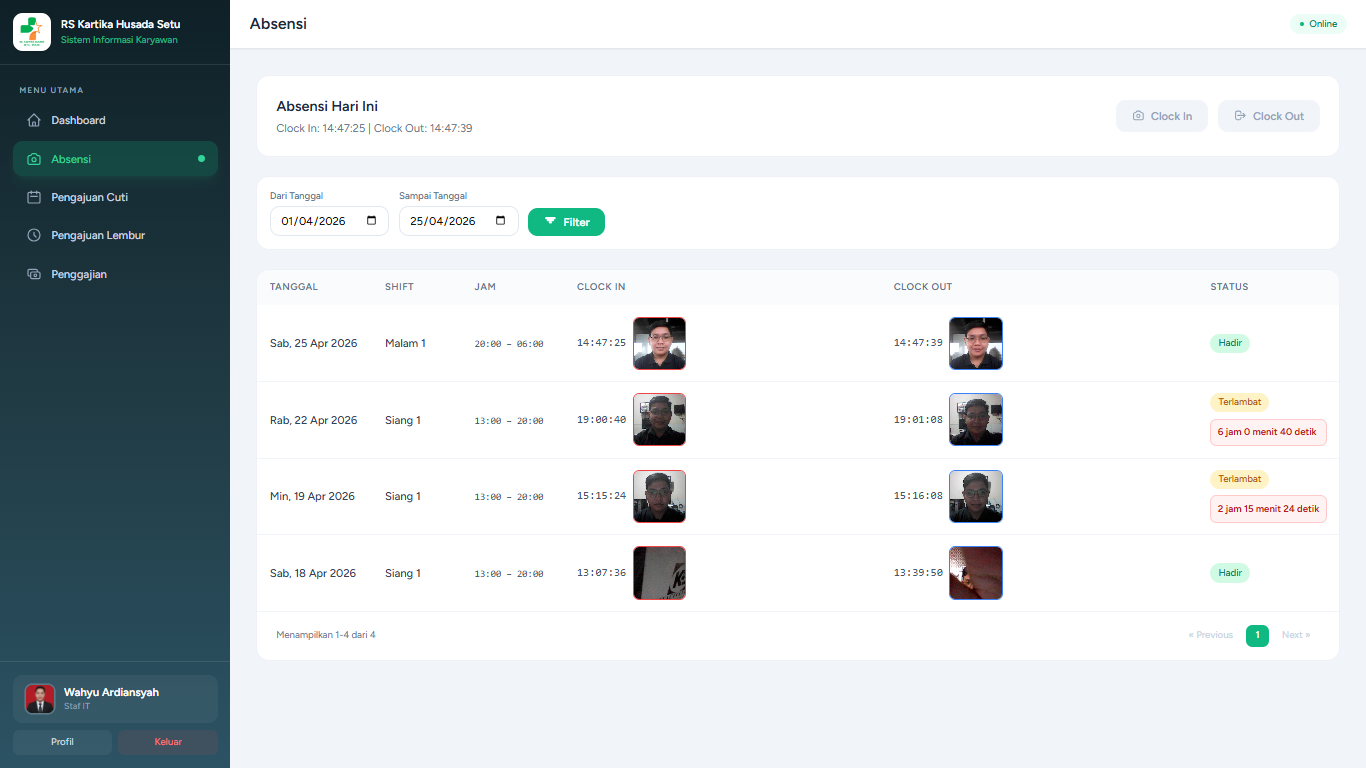Click Terlambat badge for 19 Apr row

(x=1239, y=479)
